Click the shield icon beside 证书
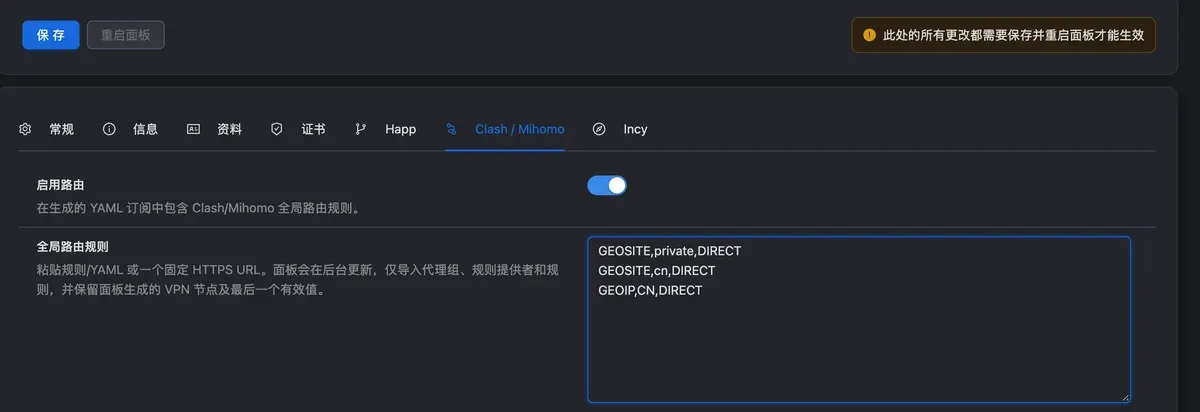This screenshot has width=1200, height=412. point(277,129)
